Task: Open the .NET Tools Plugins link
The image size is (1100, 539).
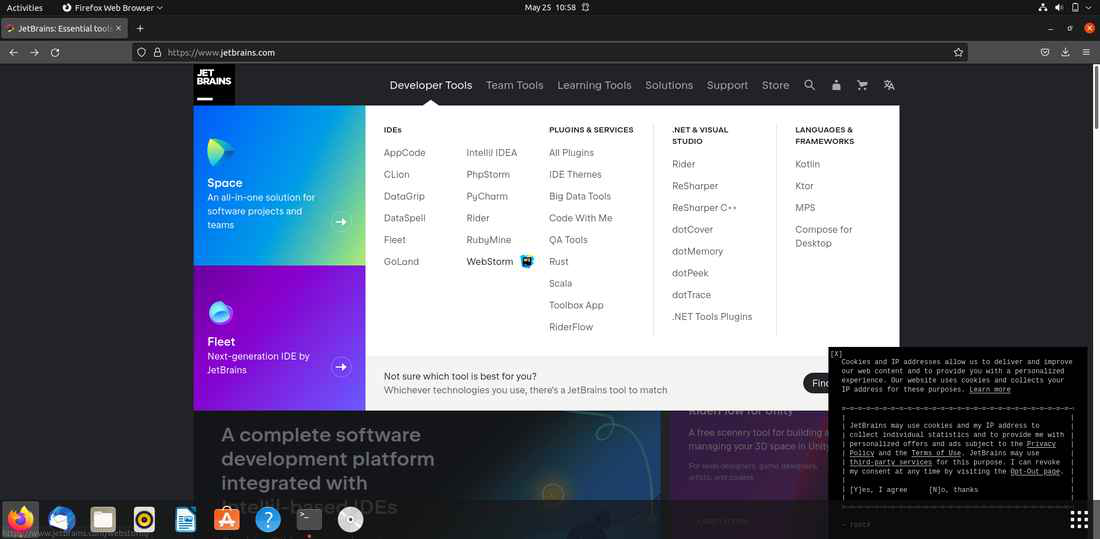Action: tap(712, 317)
